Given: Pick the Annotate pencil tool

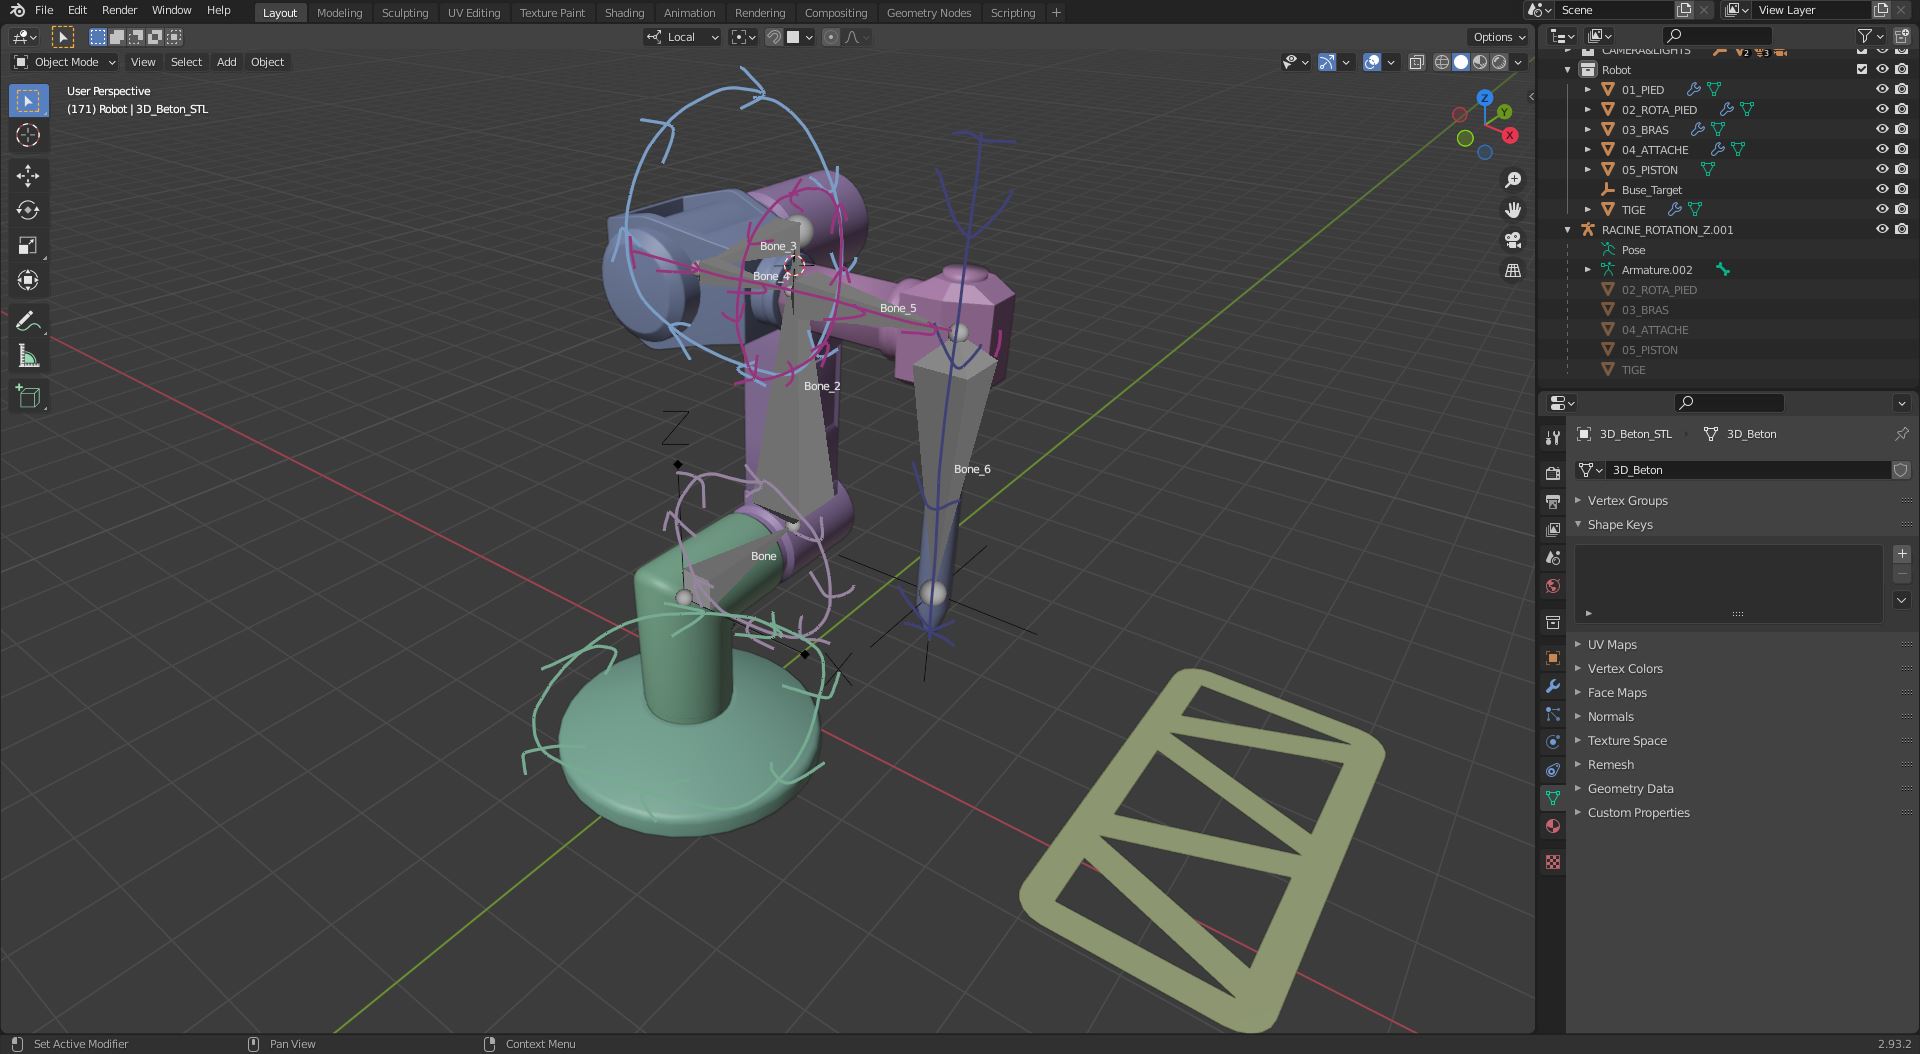Looking at the screenshot, I should click(x=28, y=322).
